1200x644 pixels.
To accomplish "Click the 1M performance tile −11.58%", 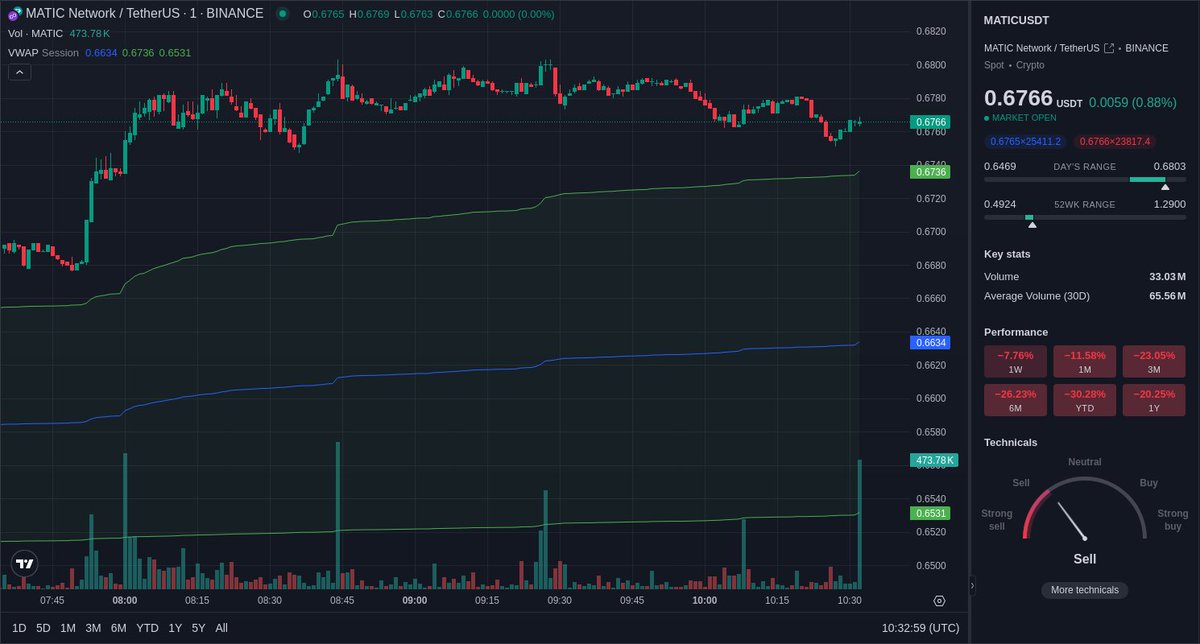I will [x=1085, y=361].
